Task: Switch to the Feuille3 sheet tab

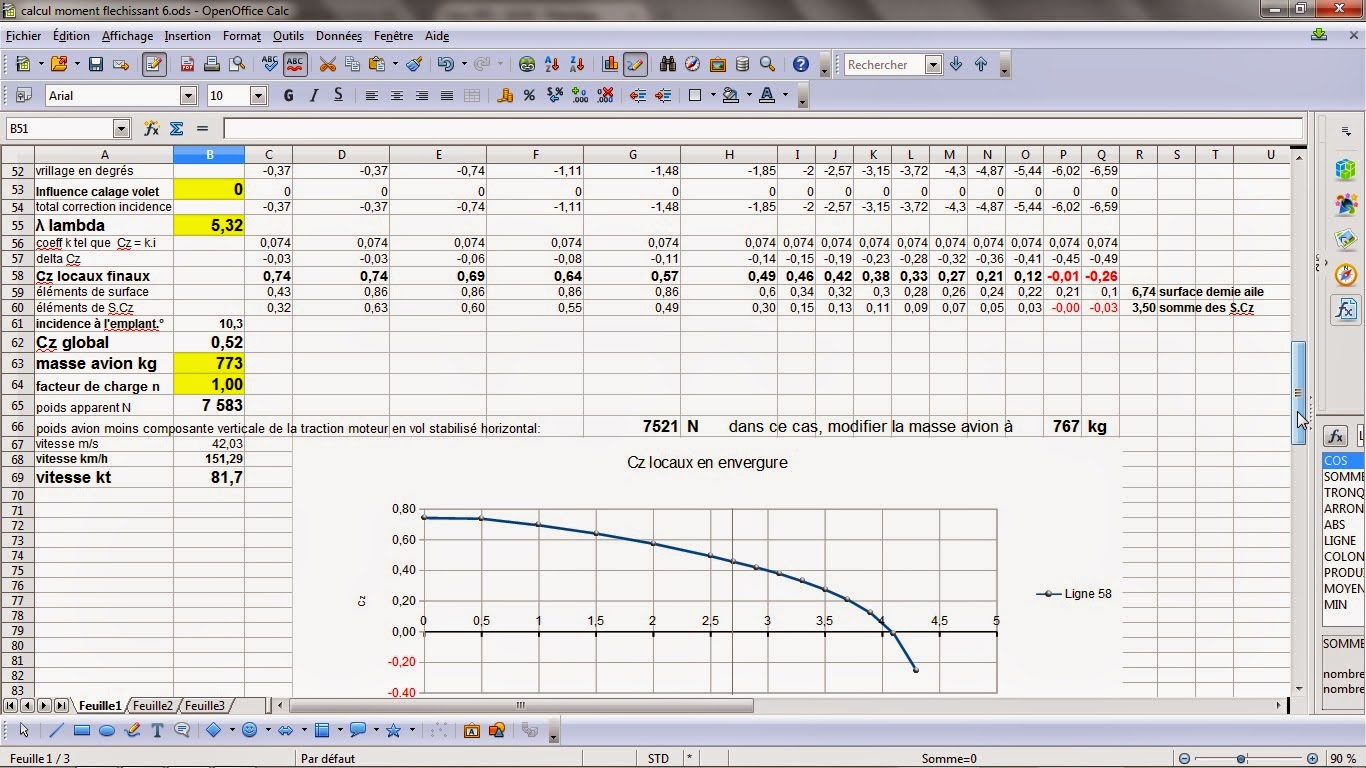Action: [x=205, y=705]
